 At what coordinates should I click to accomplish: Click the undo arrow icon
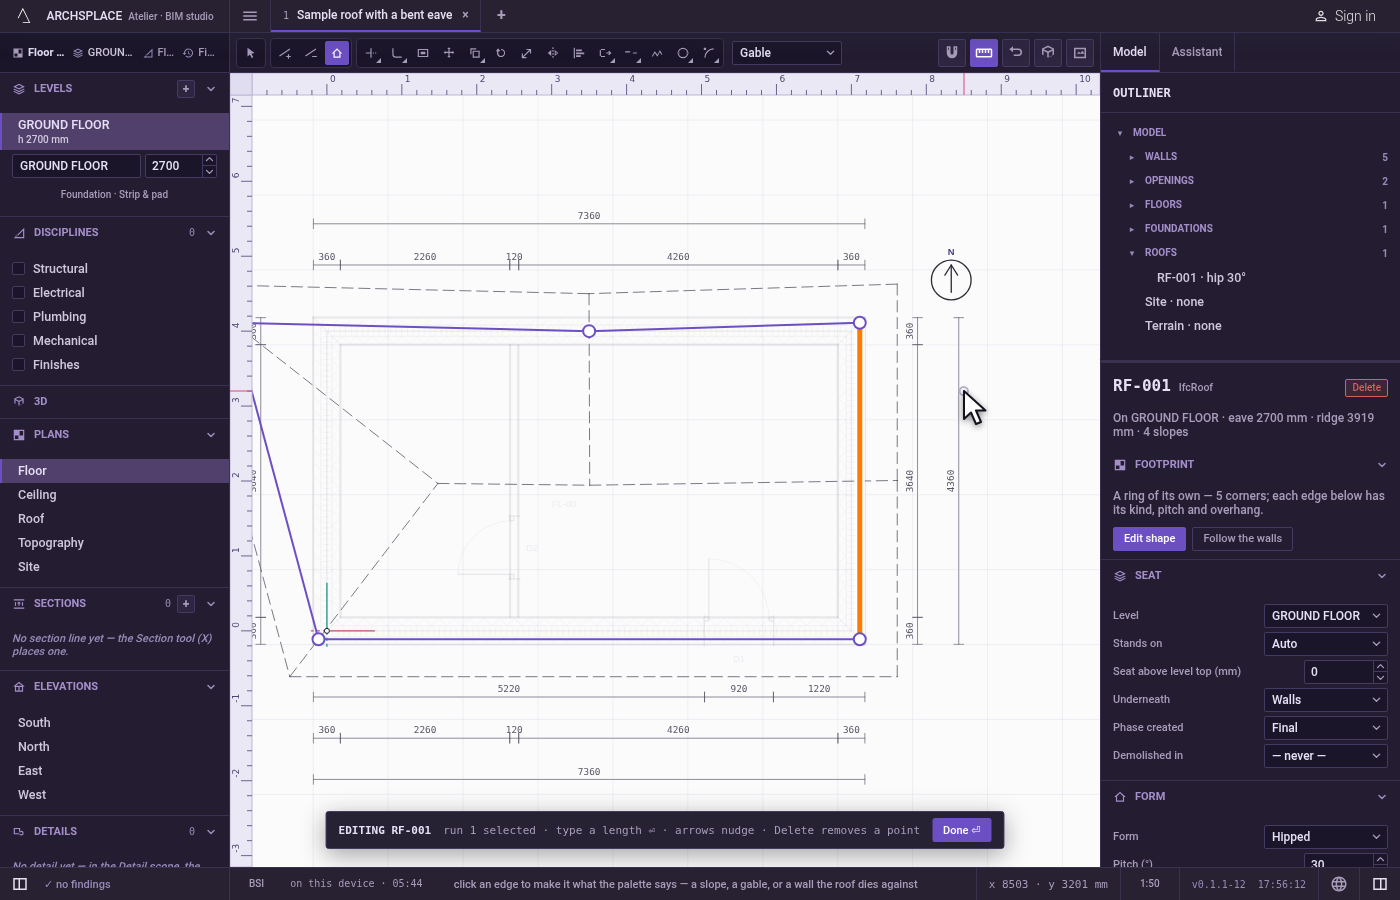pyautogui.click(x=1016, y=53)
